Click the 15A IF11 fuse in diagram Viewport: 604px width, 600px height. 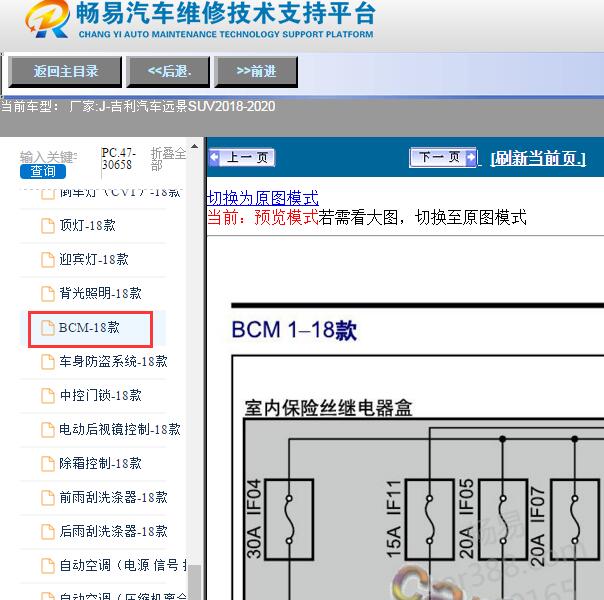(430, 519)
